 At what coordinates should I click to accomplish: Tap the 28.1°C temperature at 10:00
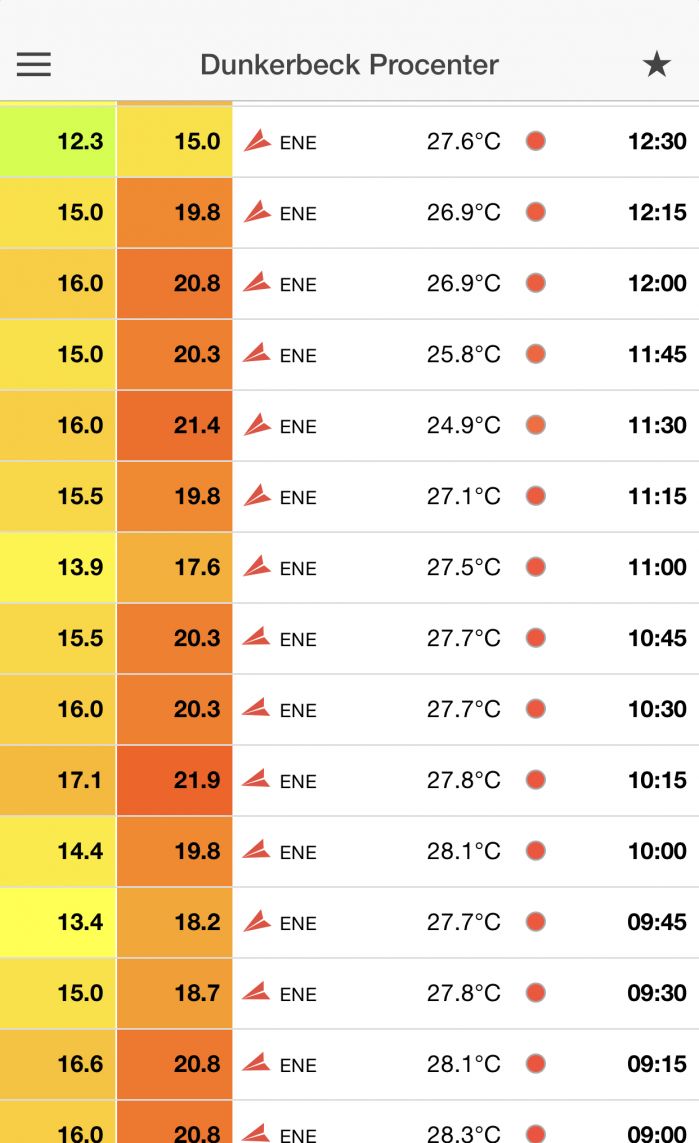click(x=464, y=851)
